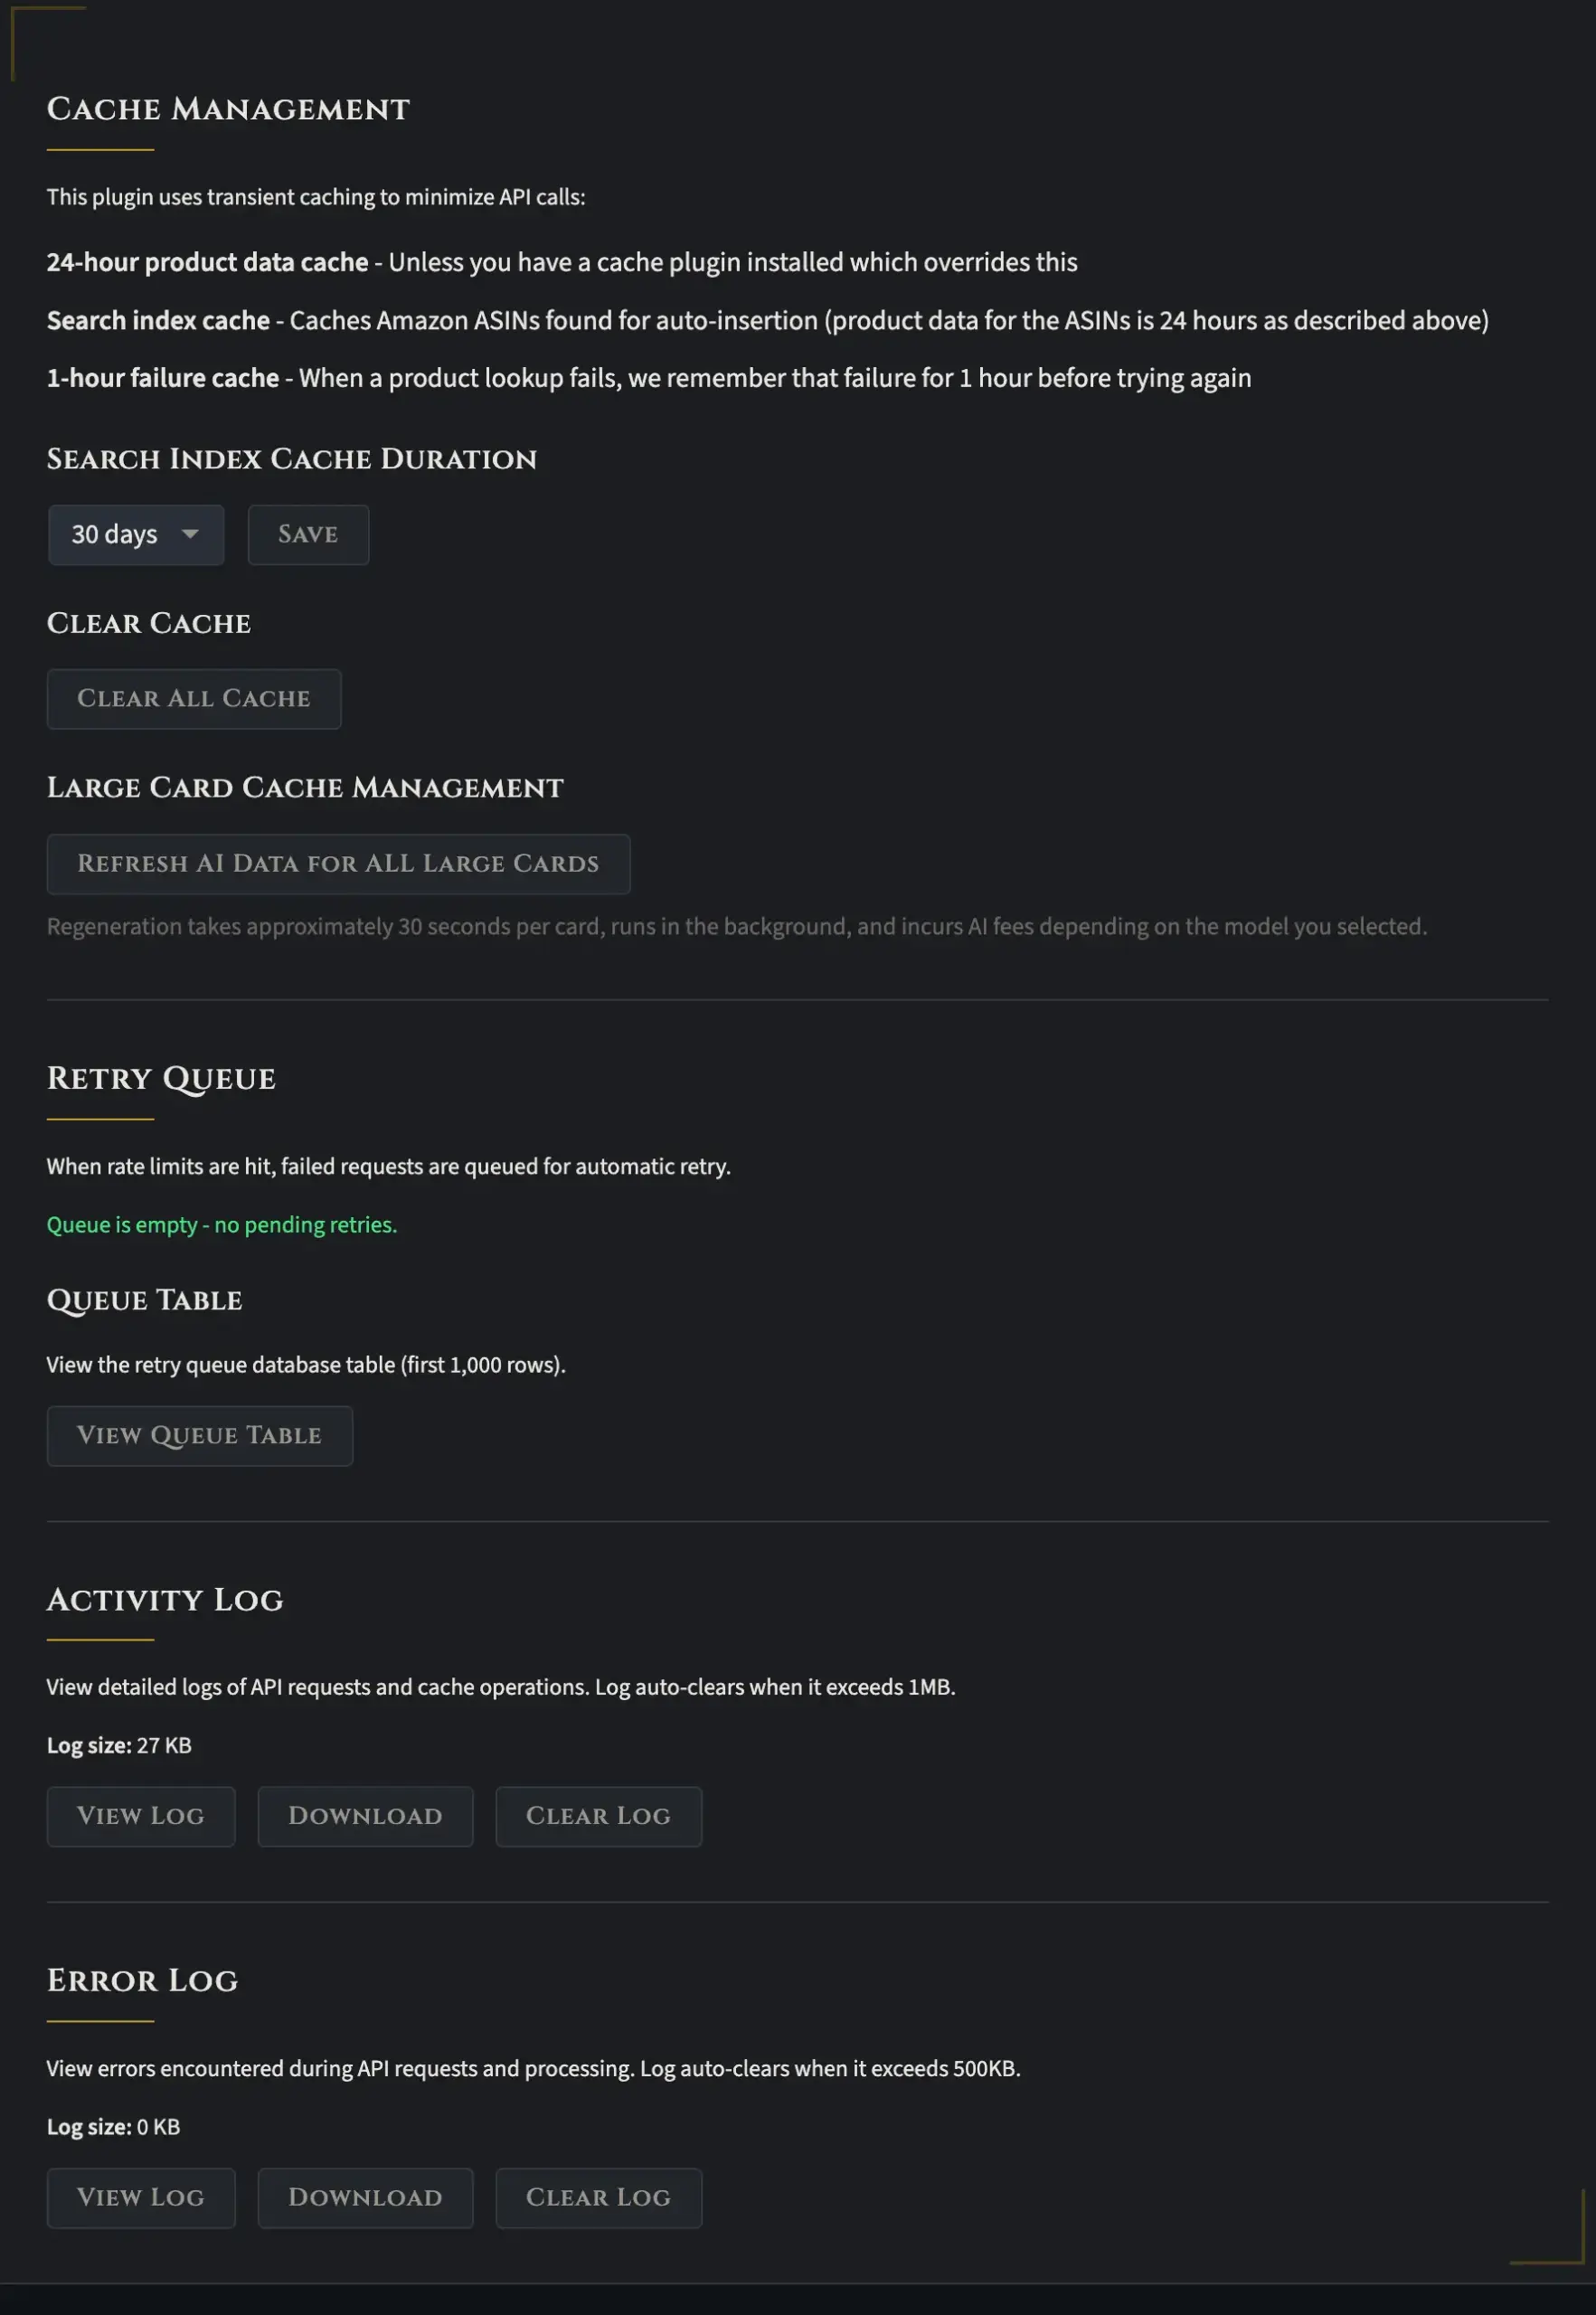The width and height of the screenshot is (1596, 2315).
Task: Click the '1-hour failure cache' bold text
Action: [x=163, y=378]
